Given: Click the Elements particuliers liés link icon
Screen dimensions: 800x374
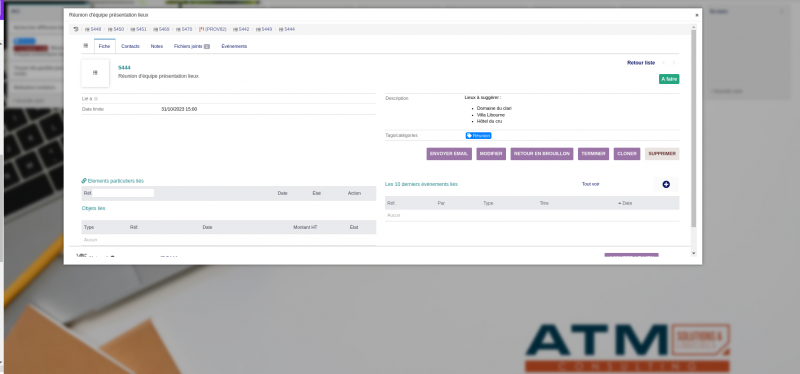Looking at the screenshot, I should (x=84, y=181).
